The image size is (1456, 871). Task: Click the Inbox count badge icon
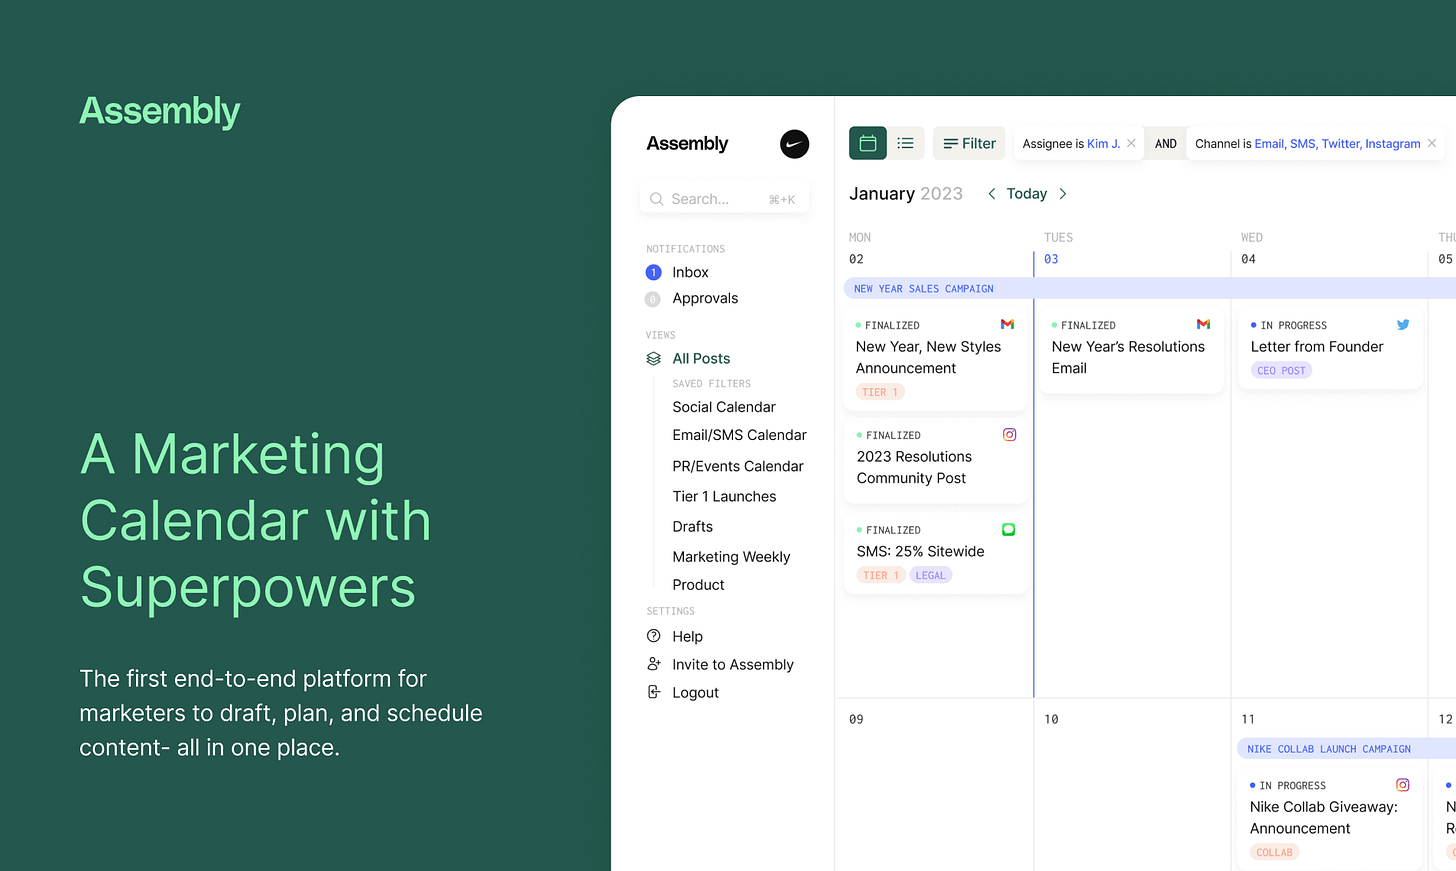pos(653,272)
